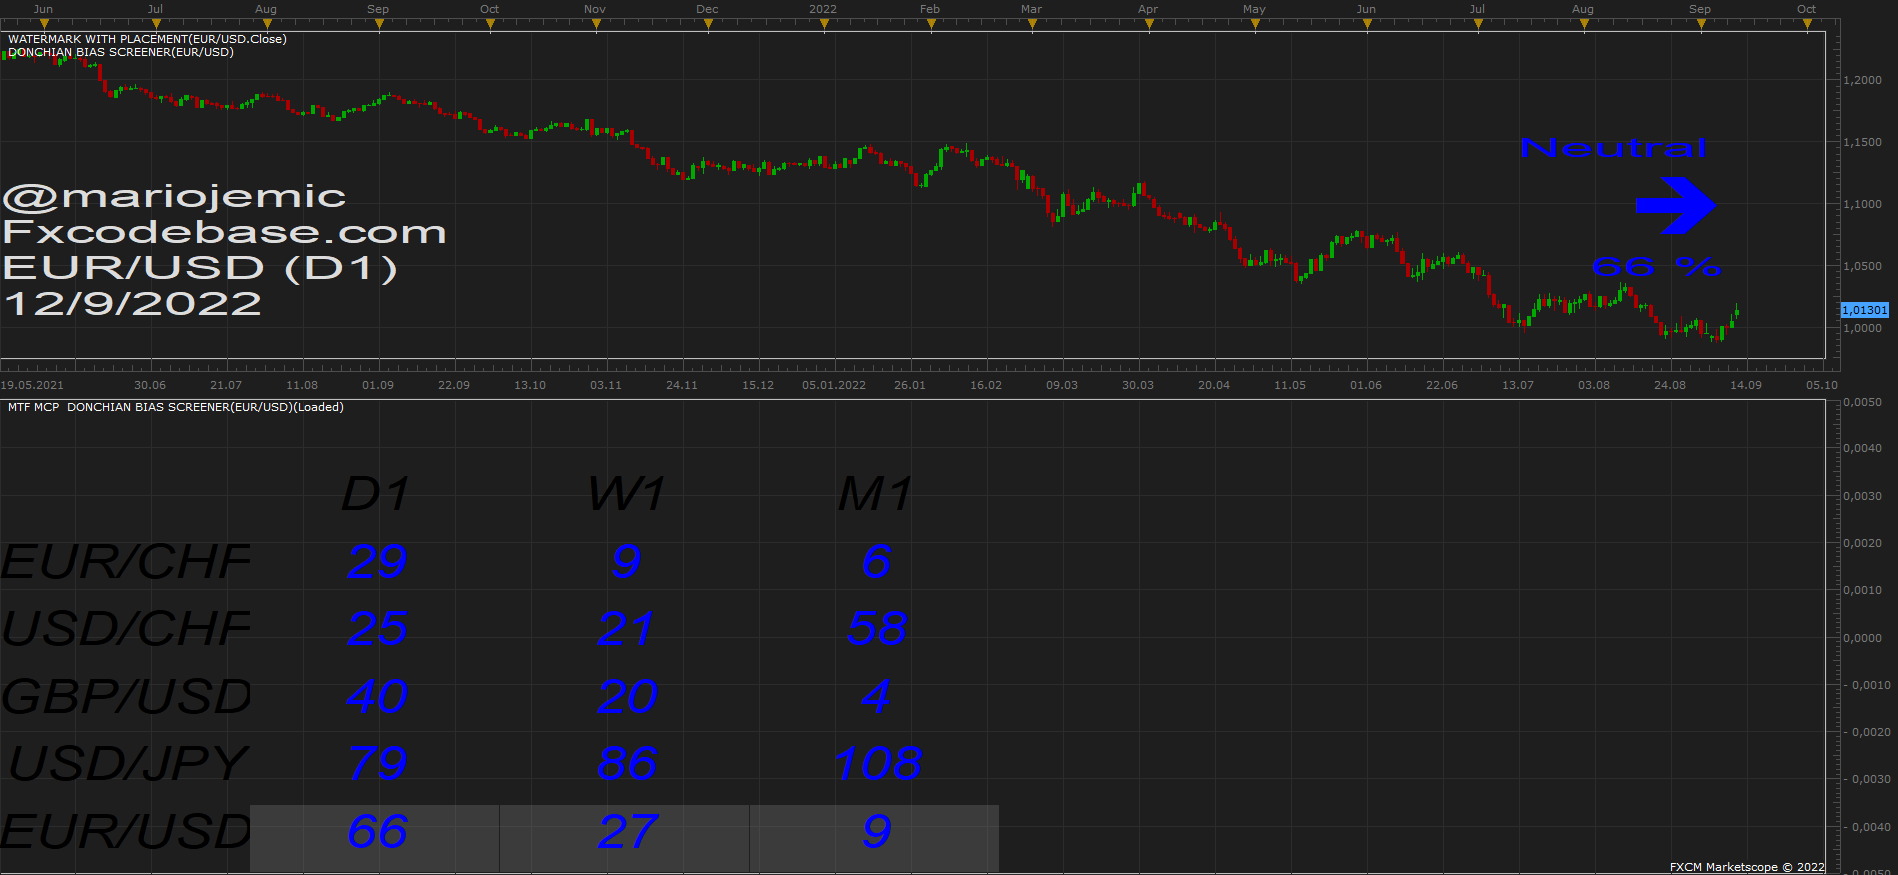This screenshot has height=875, width=1898.
Task: Click USD/CHF M1 value 58
Action: point(877,629)
